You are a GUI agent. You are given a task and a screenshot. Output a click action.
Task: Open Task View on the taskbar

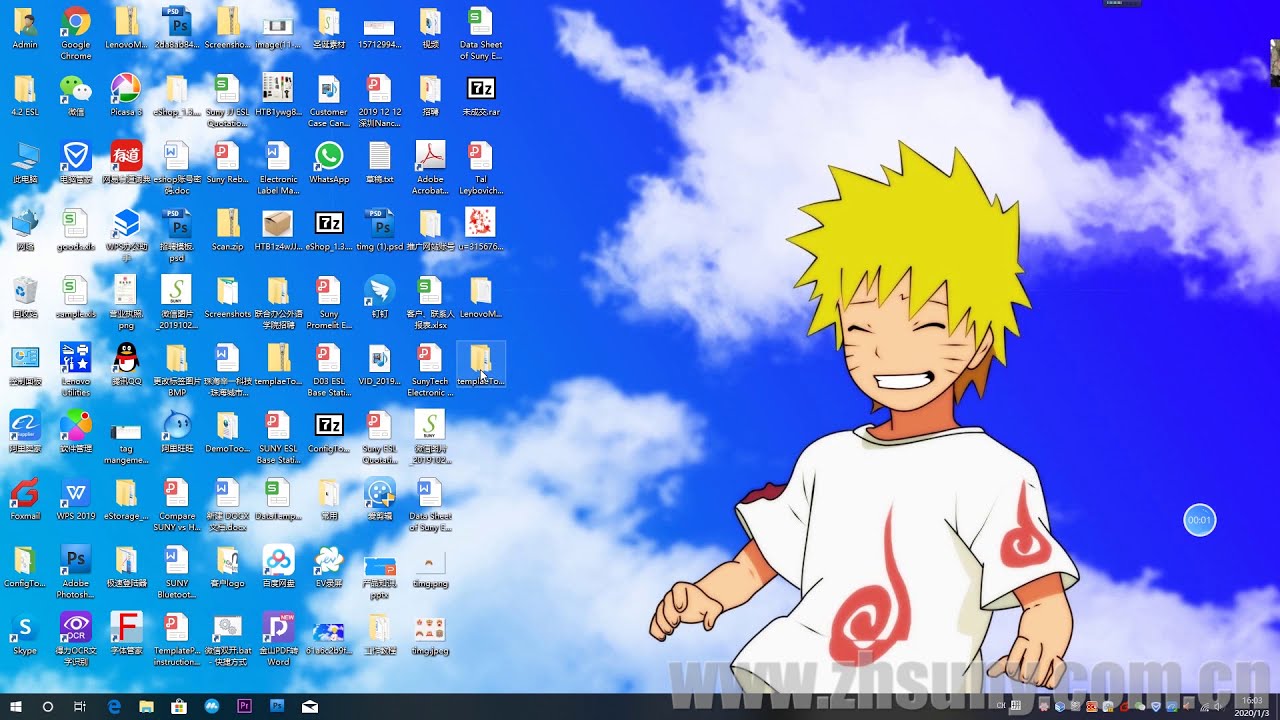(80, 706)
